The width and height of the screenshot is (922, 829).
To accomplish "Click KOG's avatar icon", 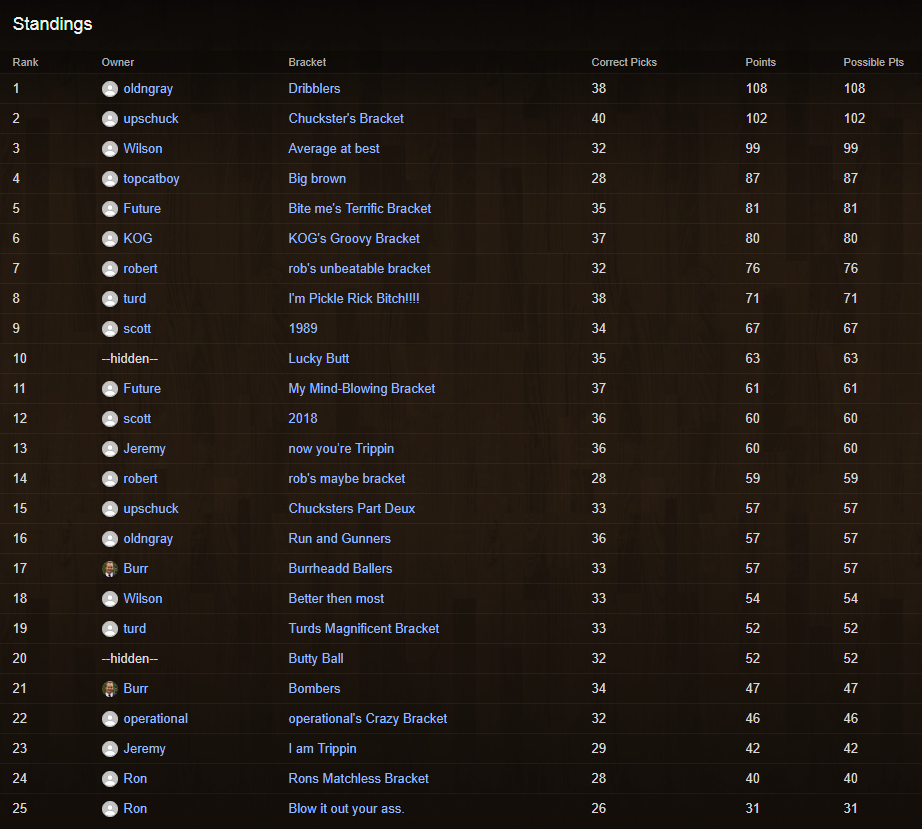I will pos(110,239).
